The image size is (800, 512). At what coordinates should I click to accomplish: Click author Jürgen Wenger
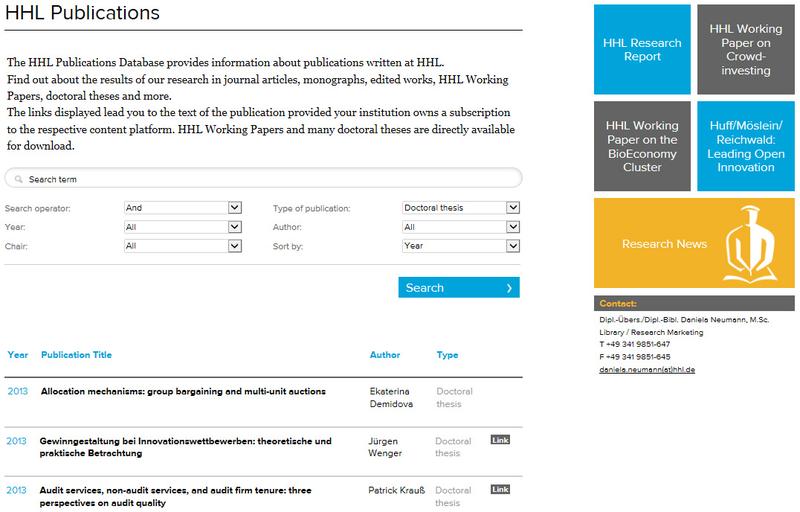pos(385,447)
